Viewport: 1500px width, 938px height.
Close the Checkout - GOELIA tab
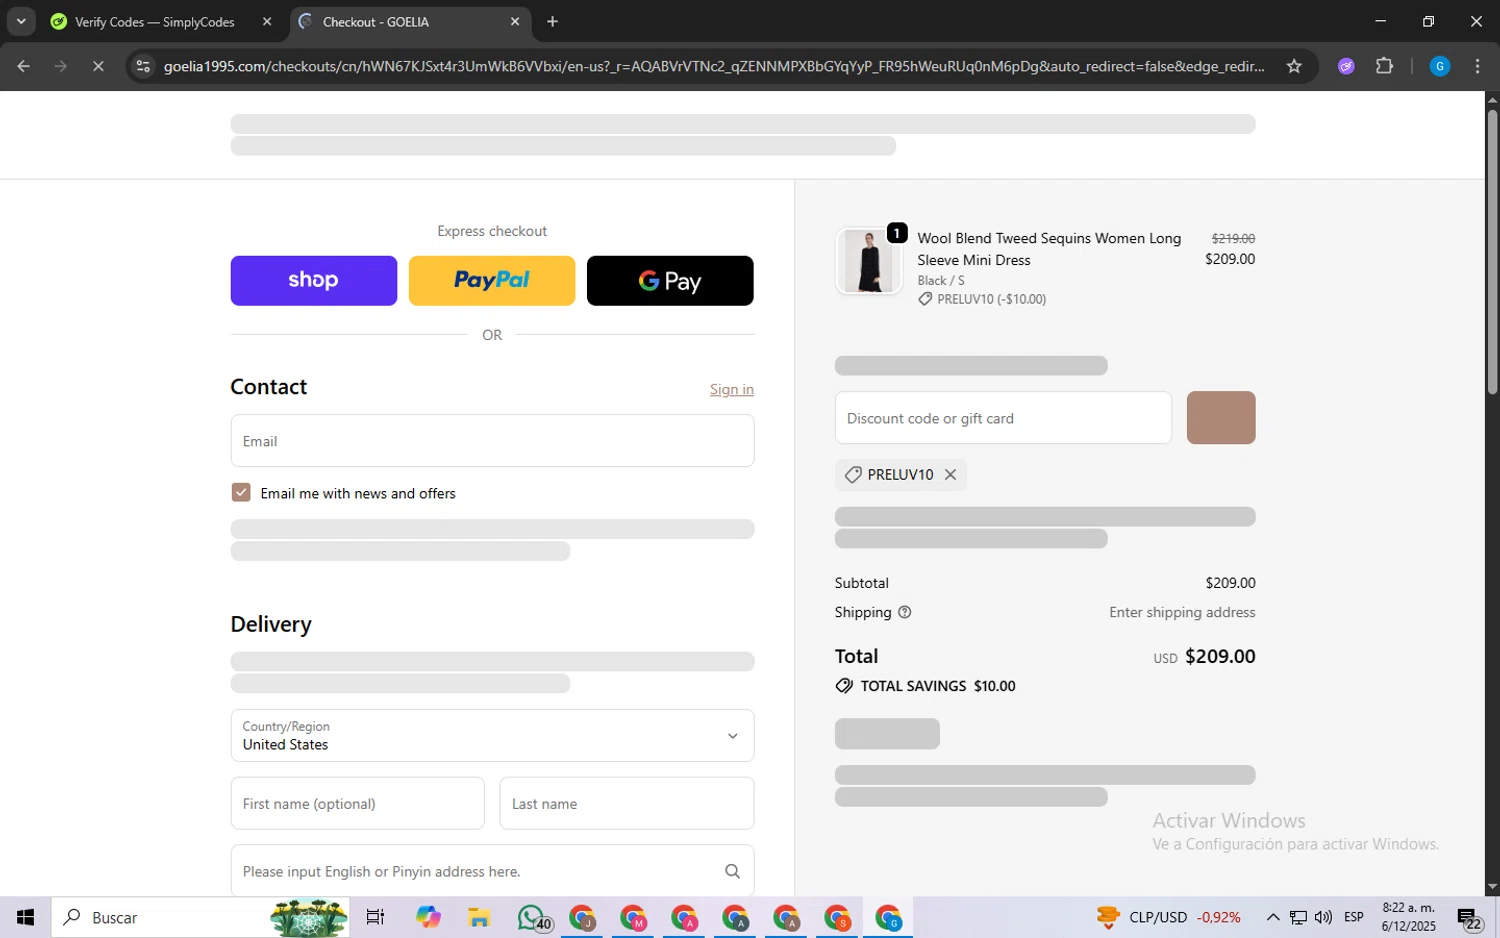[x=515, y=21]
